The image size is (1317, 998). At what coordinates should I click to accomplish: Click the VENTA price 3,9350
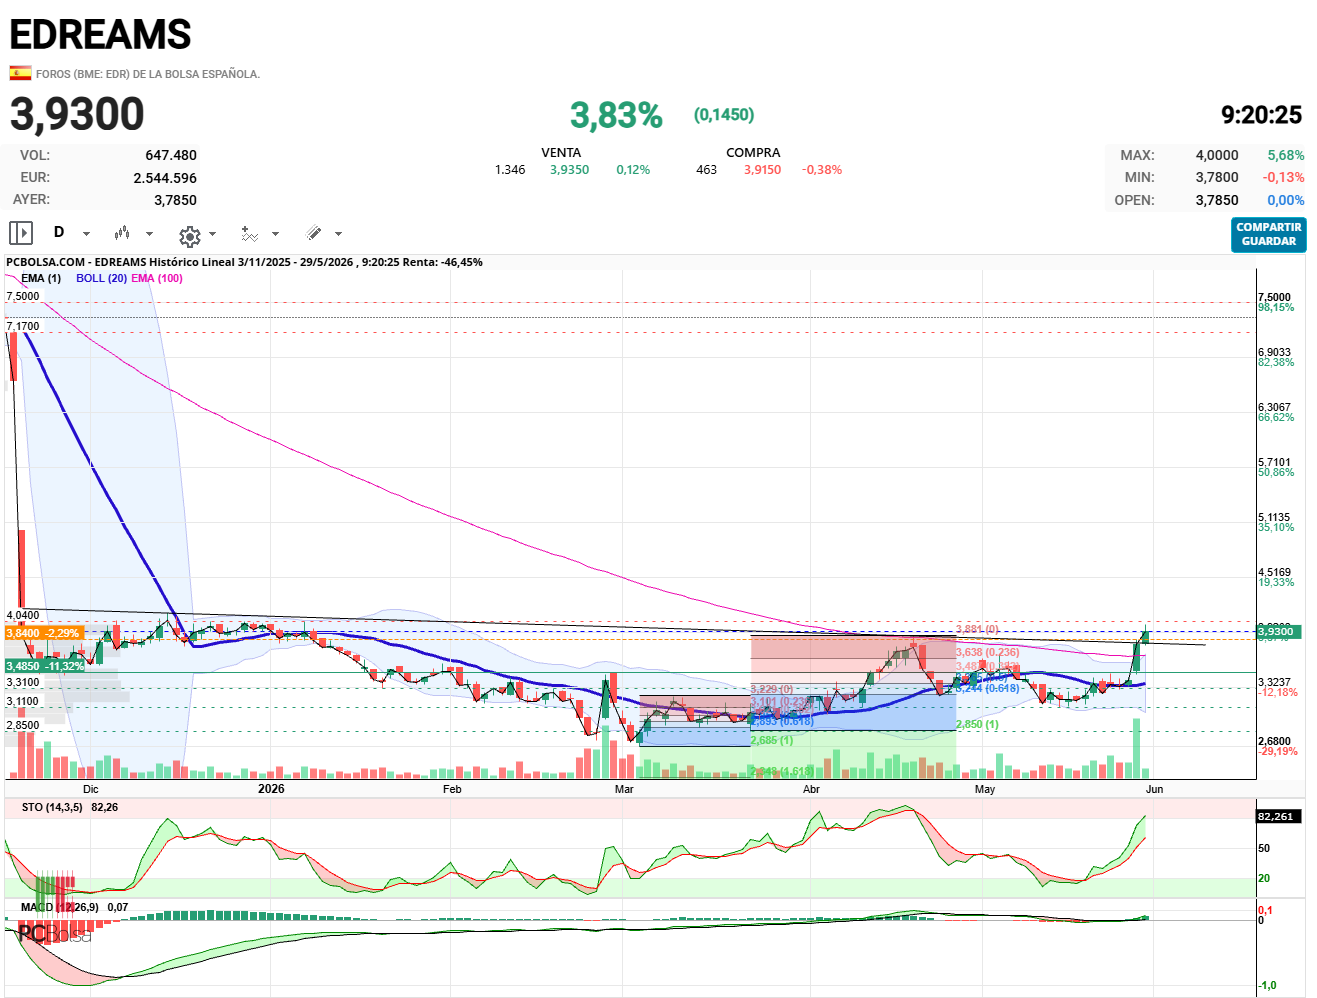[x=569, y=170]
